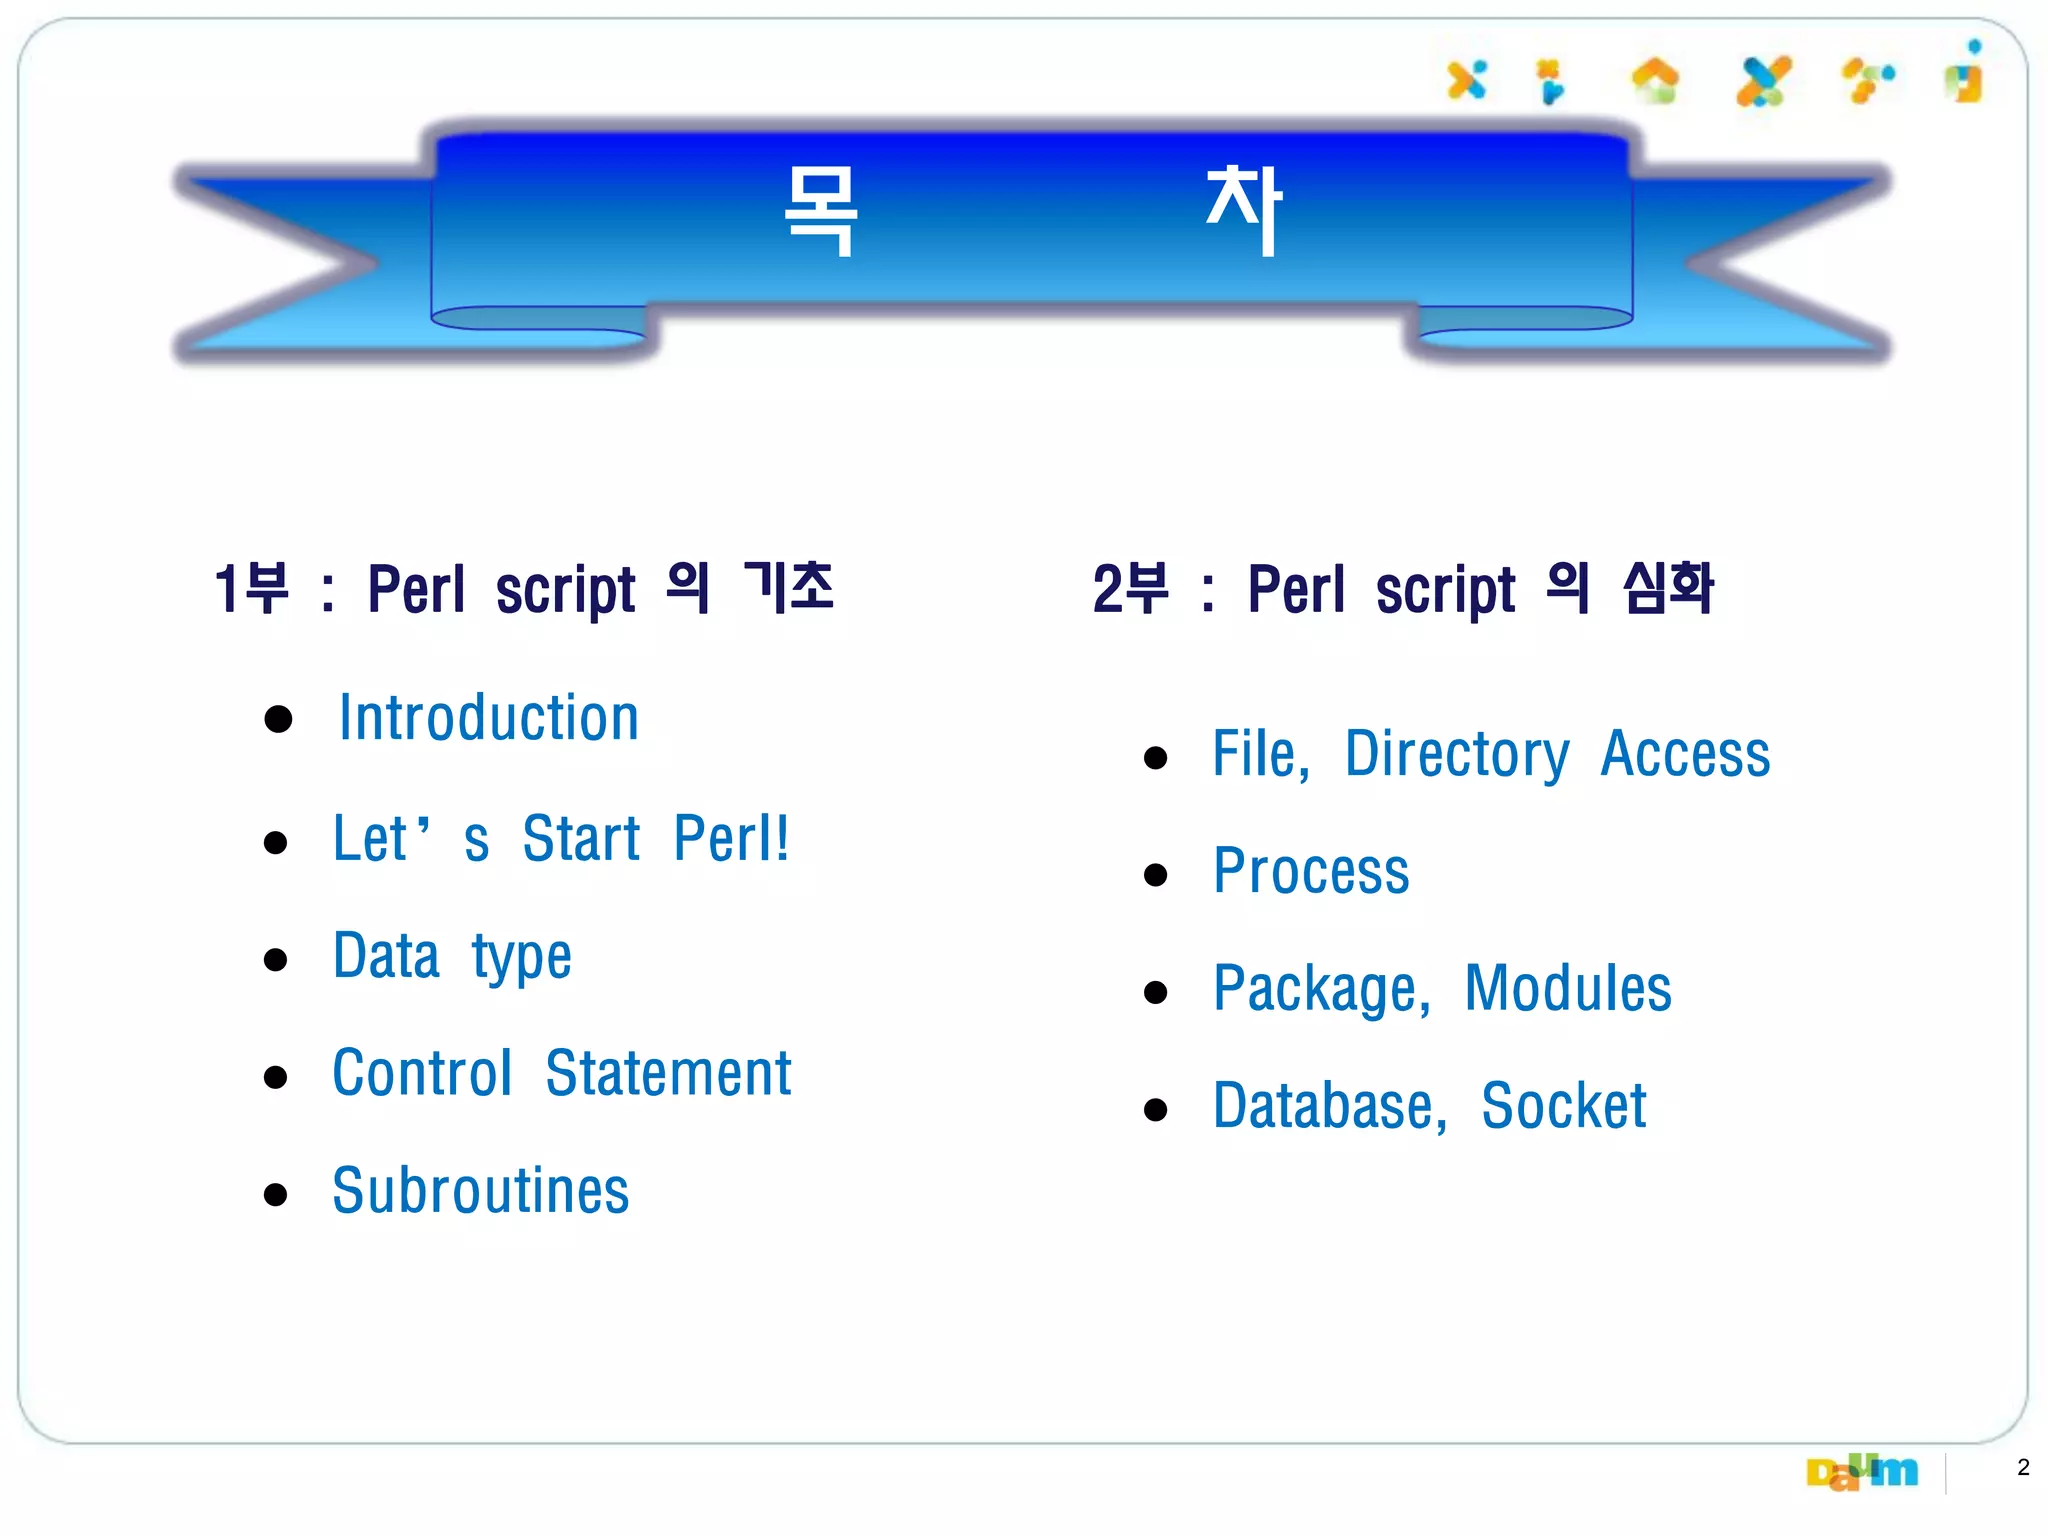Click the banner character '차'

click(x=1243, y=210)
